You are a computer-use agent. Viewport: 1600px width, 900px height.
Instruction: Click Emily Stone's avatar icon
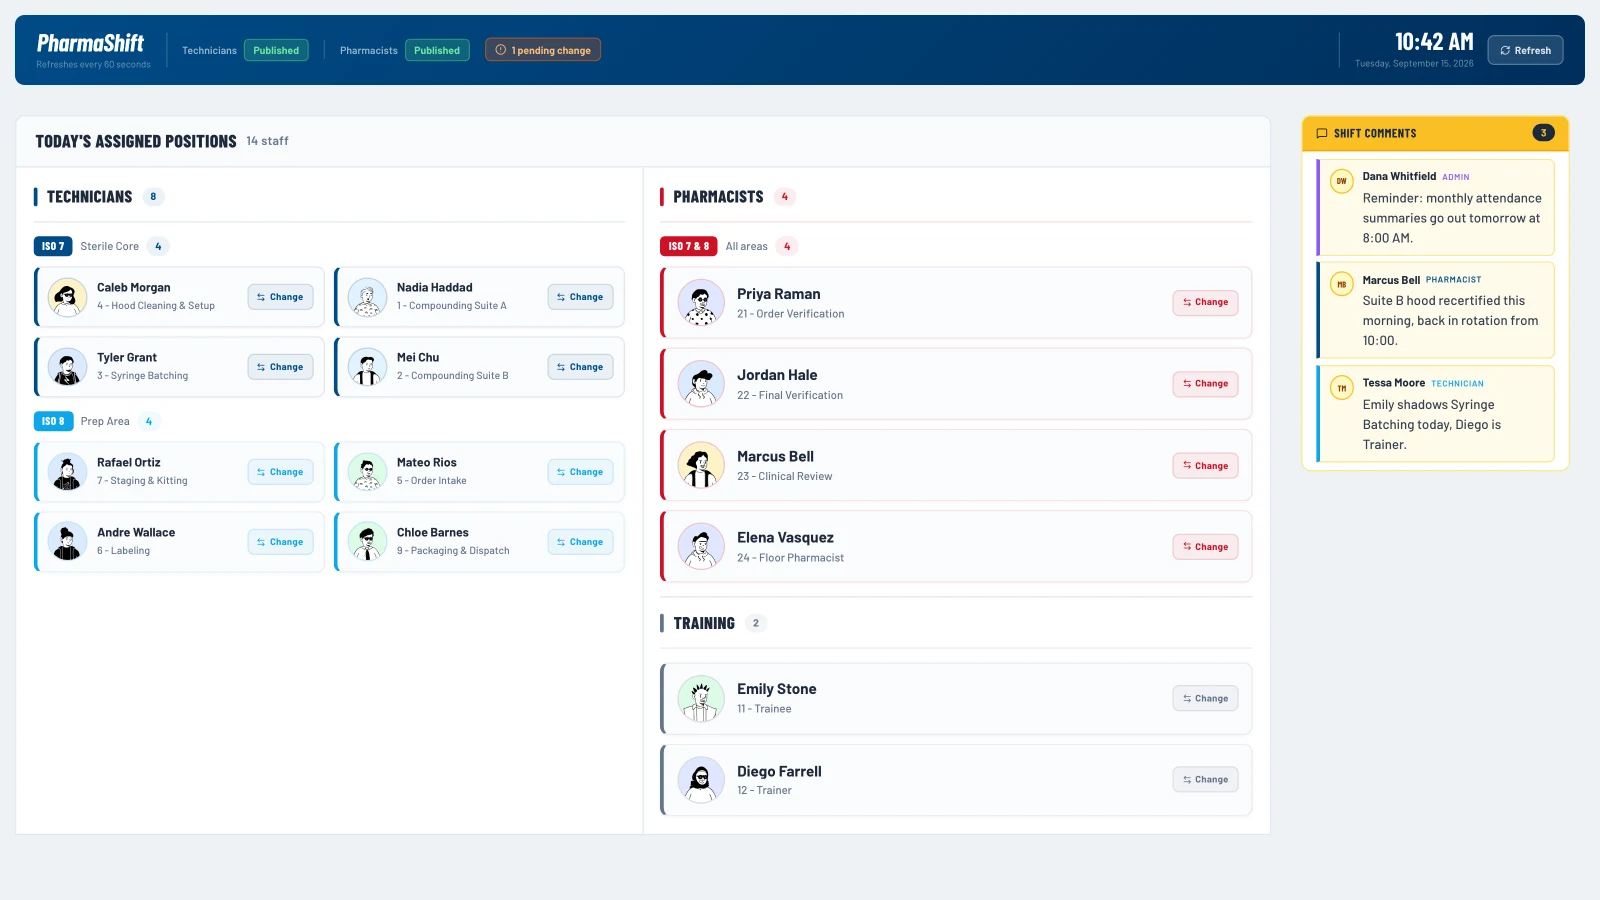point(701,698)
